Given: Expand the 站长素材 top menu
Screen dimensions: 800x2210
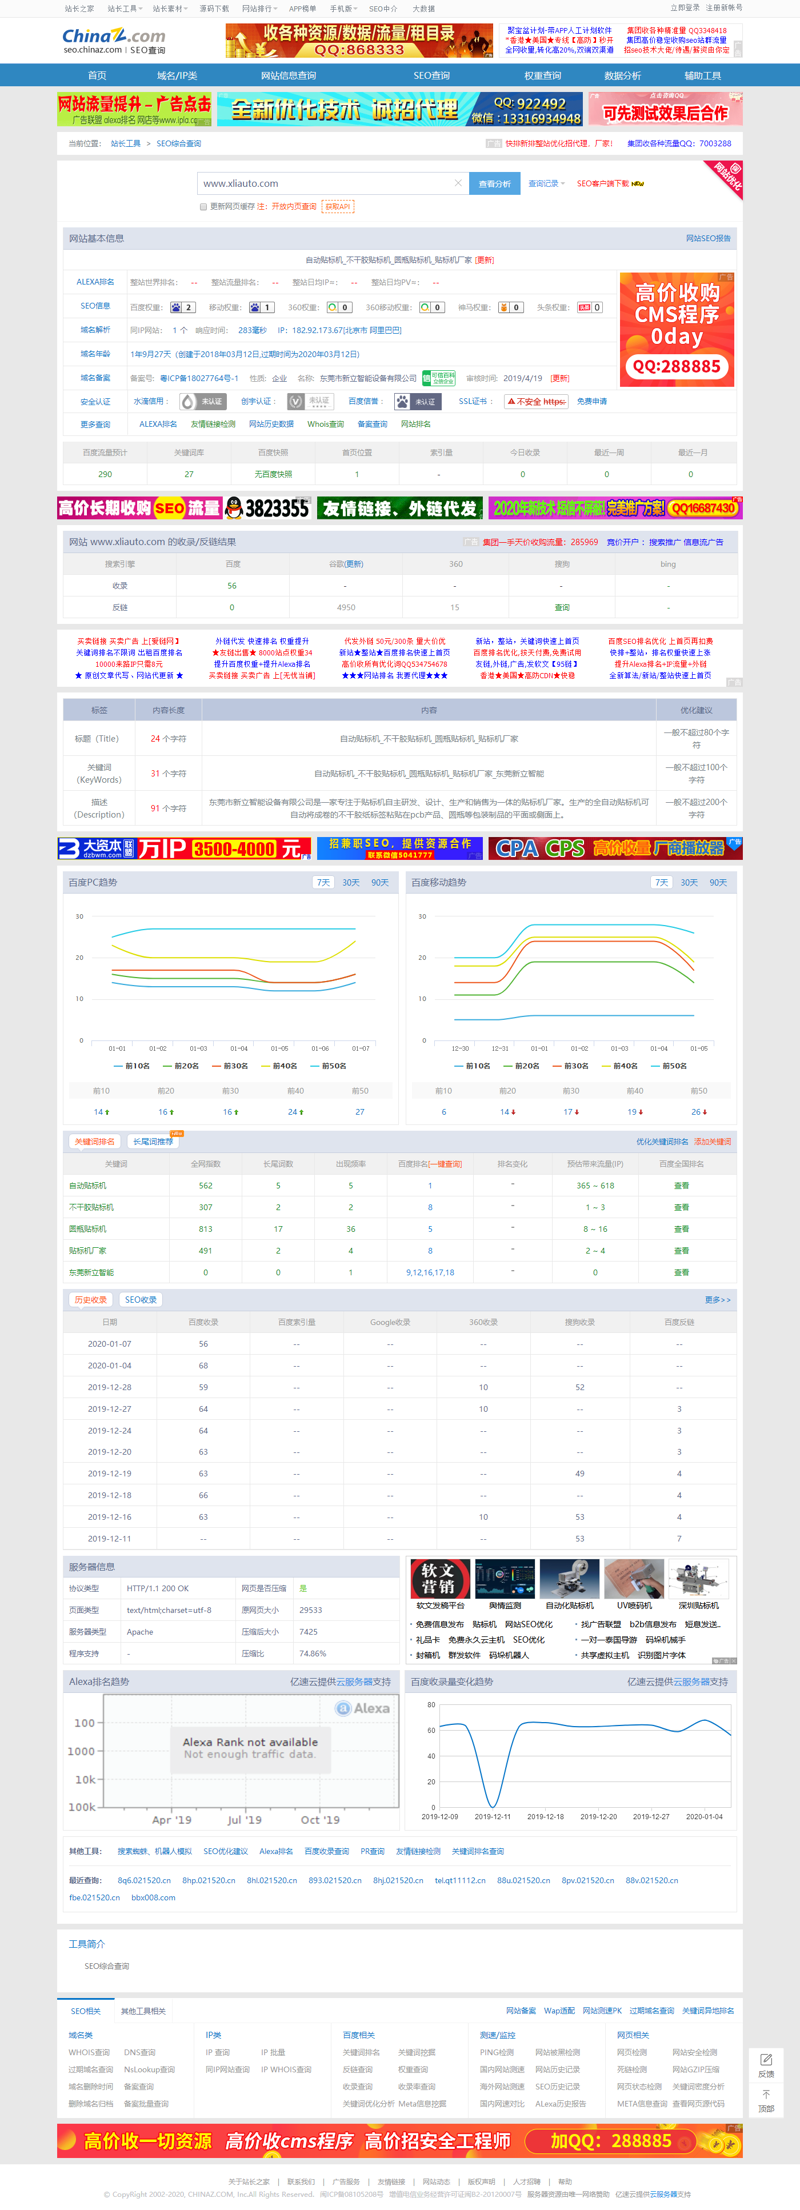Looking at the screenshot, I should coord(170,8).
